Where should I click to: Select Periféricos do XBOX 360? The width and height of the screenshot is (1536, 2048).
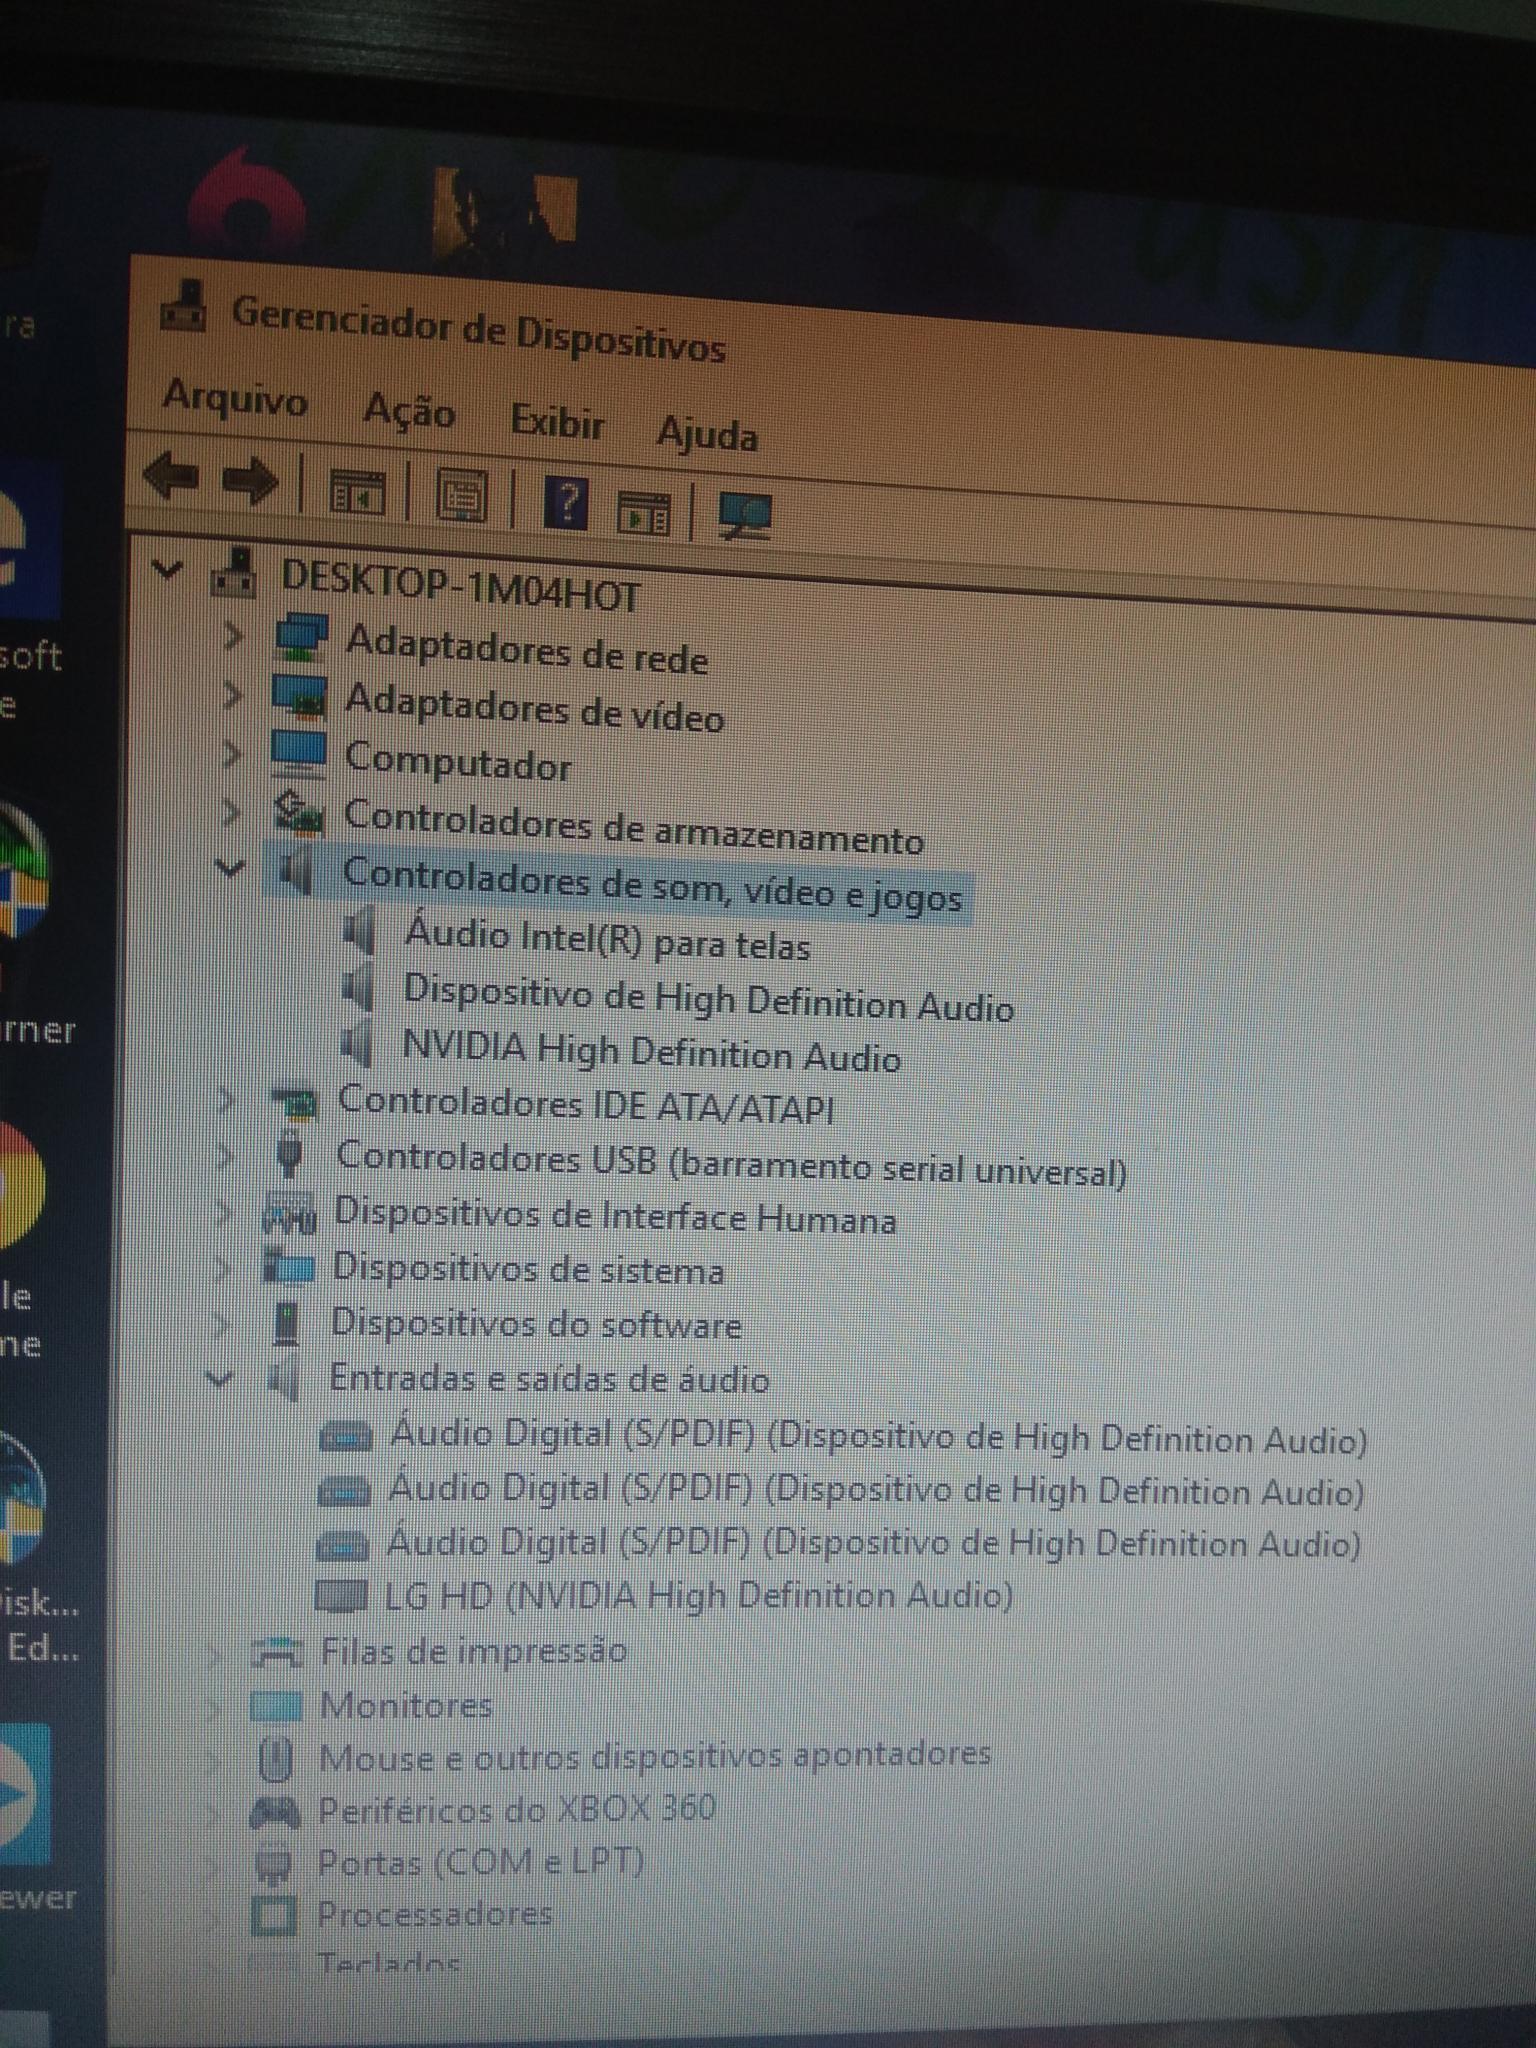point(516,1809)
